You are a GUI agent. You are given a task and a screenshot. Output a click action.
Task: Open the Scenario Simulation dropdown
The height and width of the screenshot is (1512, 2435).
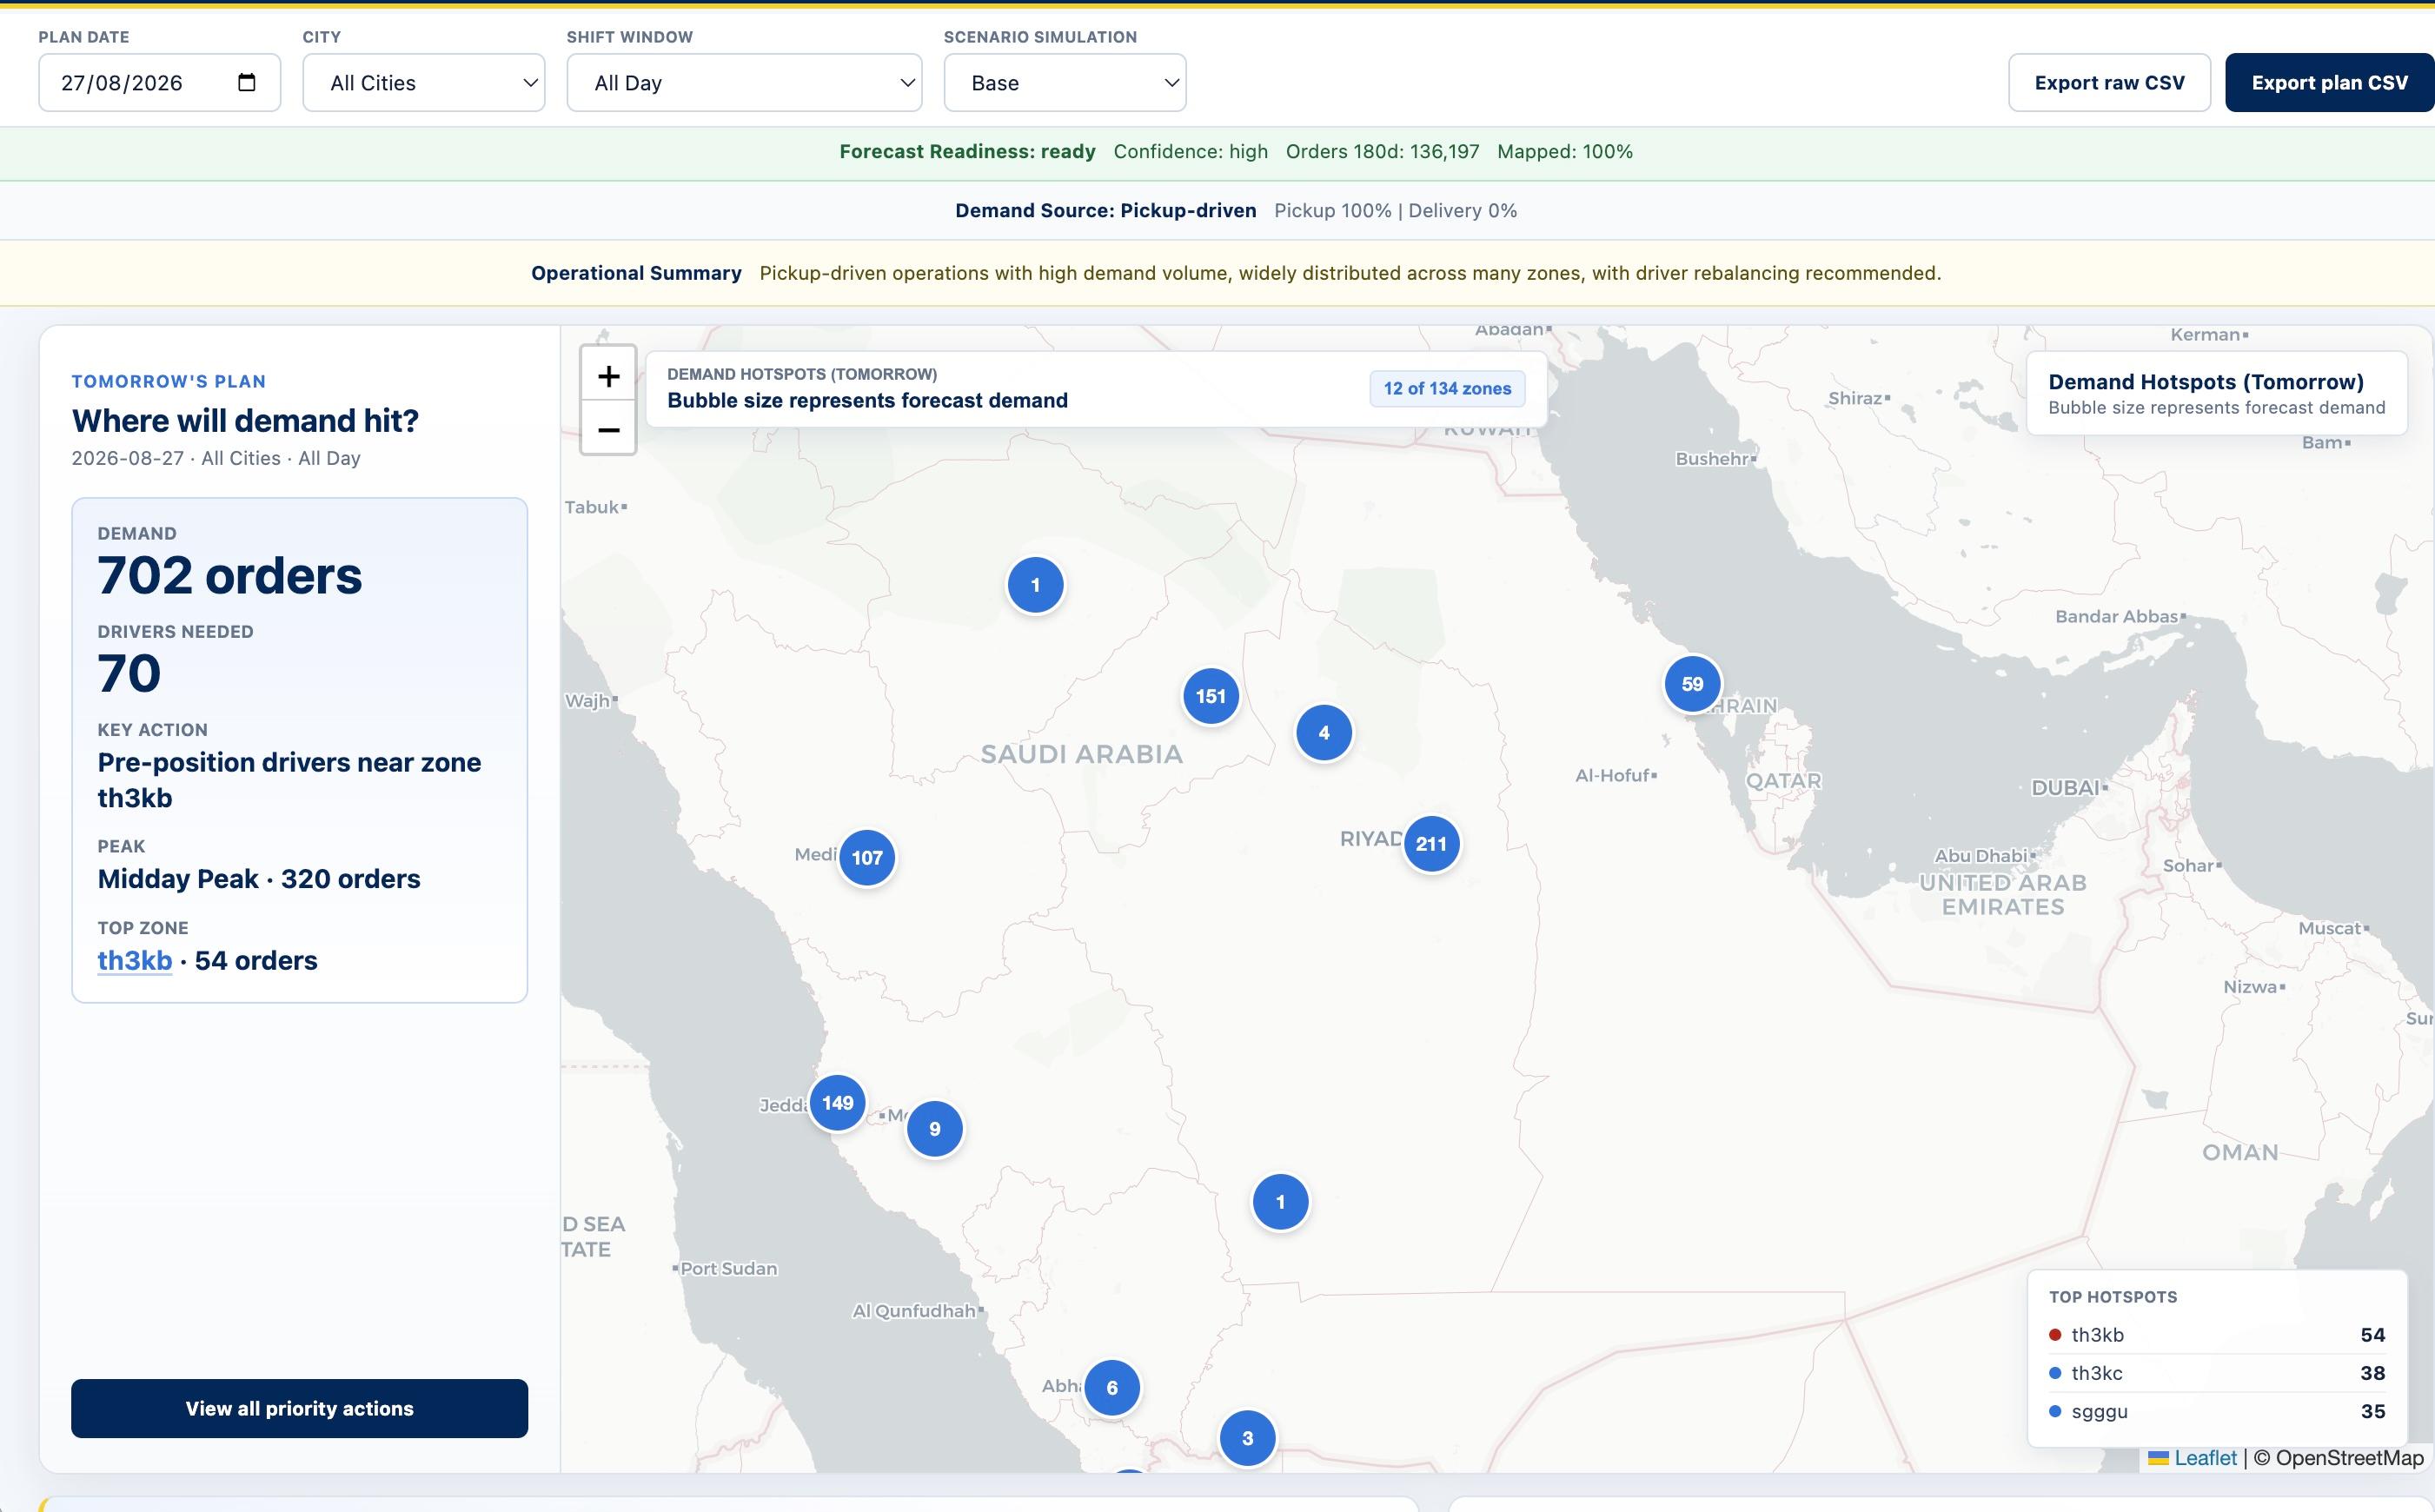(1065, 83)
